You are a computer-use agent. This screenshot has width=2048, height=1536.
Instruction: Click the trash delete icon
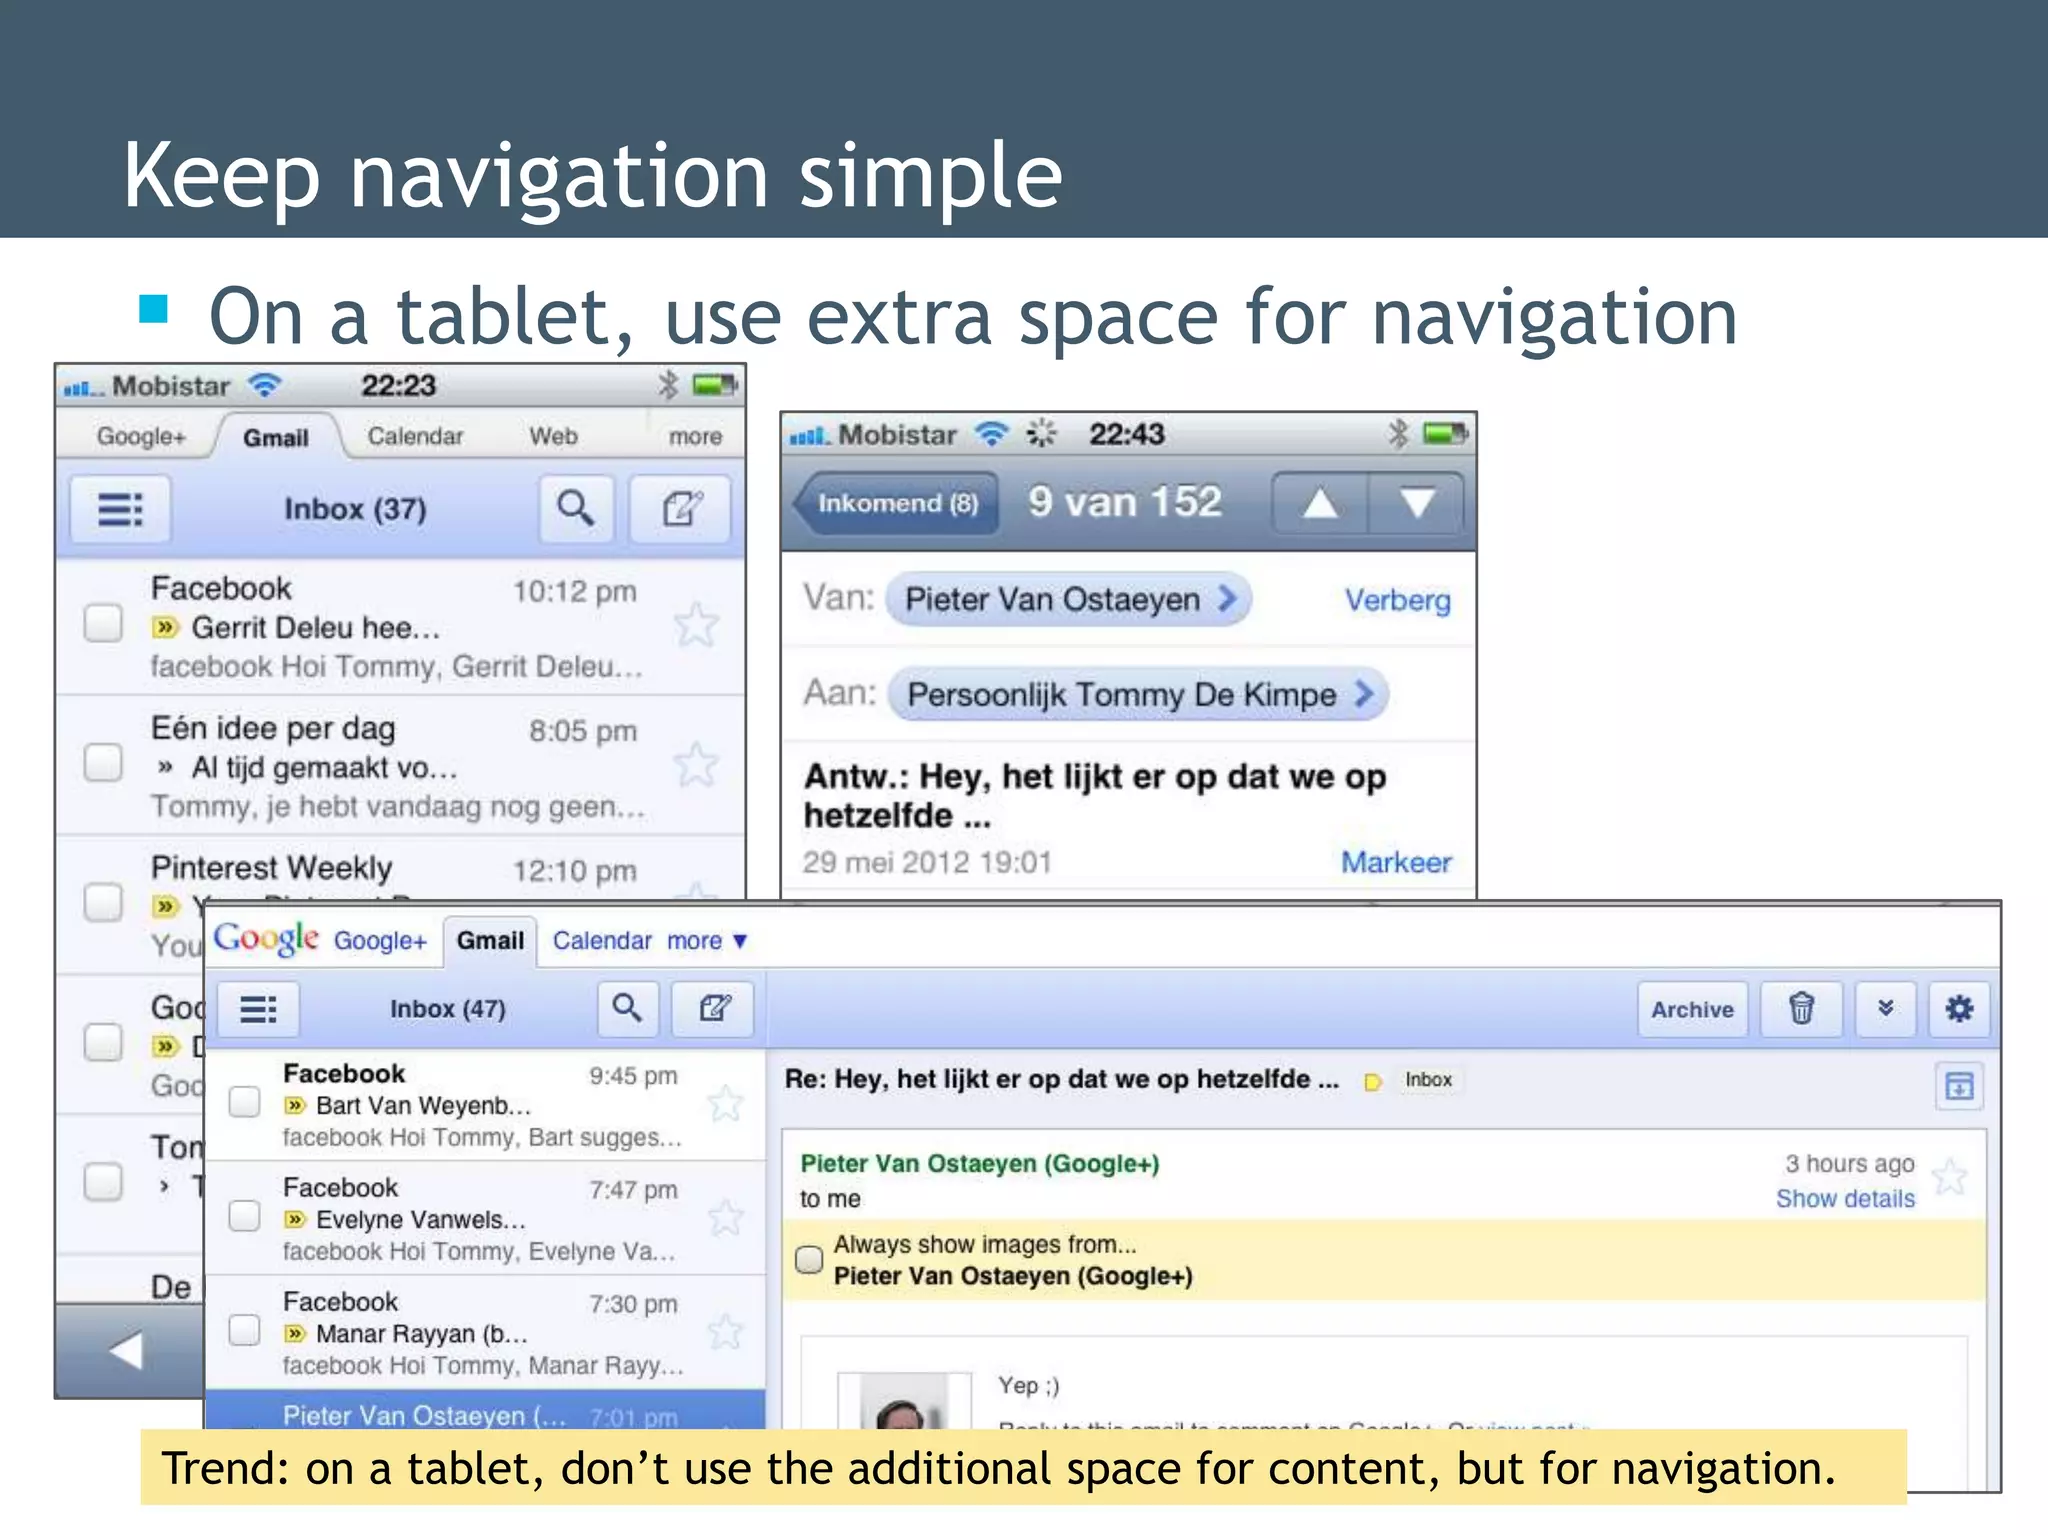(x=1801, y=1008)
